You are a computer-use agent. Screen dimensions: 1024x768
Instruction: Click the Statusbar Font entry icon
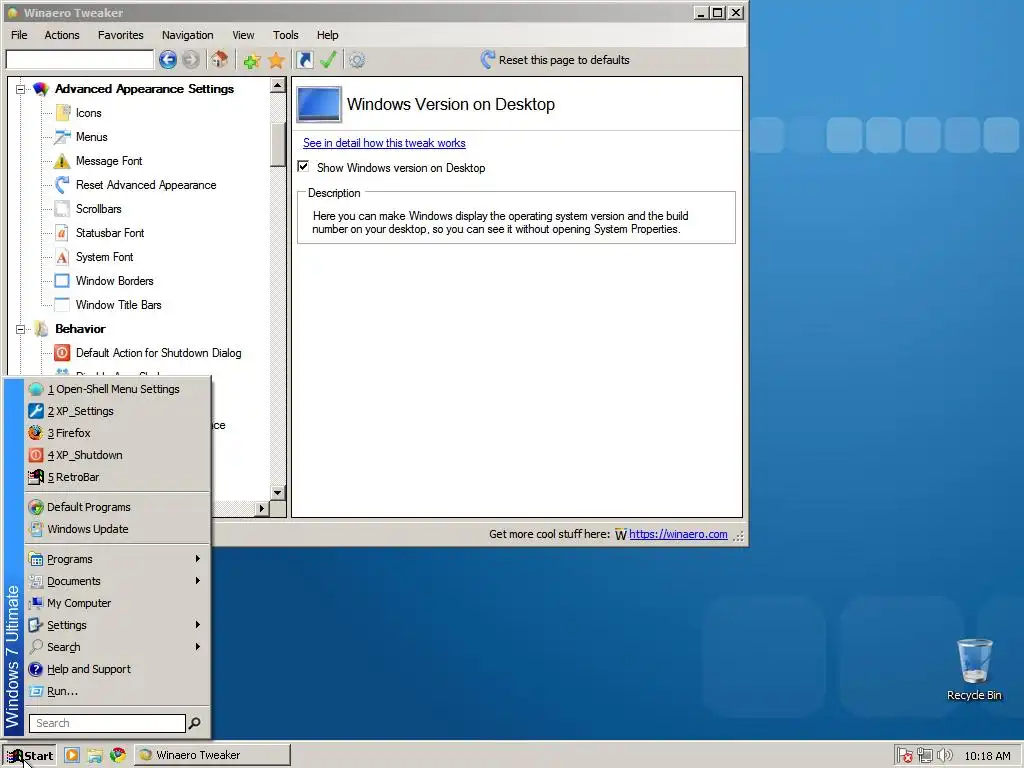click(x=62, y=233)
